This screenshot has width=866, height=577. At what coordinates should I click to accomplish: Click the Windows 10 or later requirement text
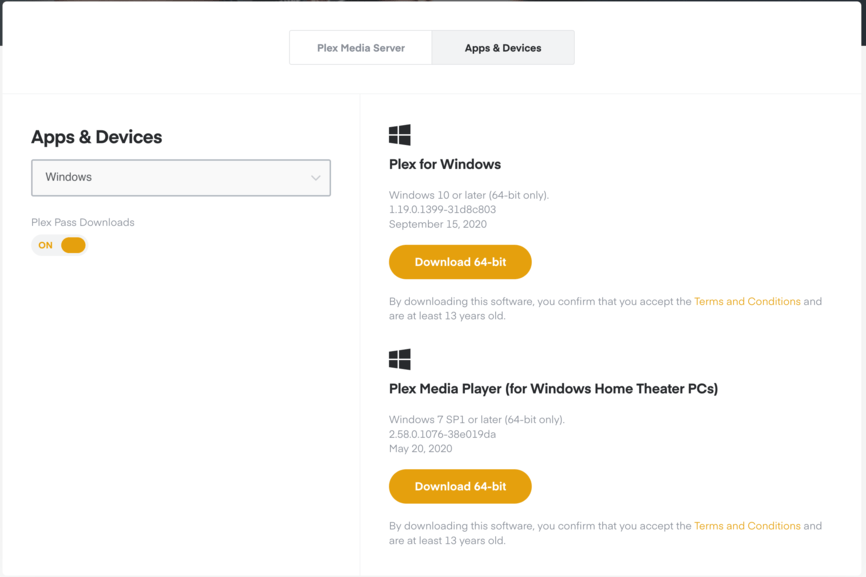coord(469,195)
